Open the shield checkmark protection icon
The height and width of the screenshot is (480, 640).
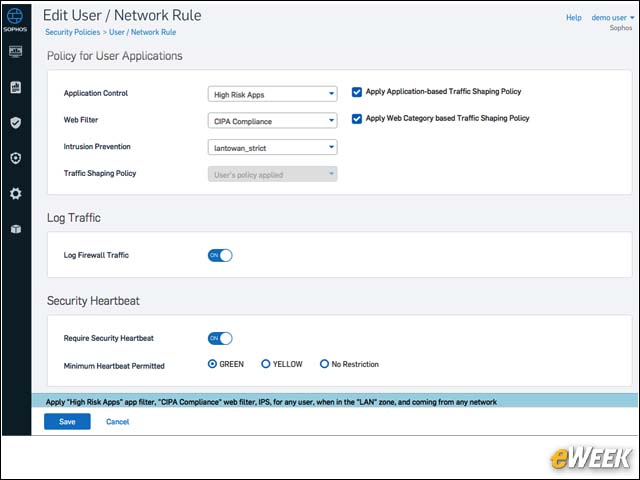click(x=16, y=122)
